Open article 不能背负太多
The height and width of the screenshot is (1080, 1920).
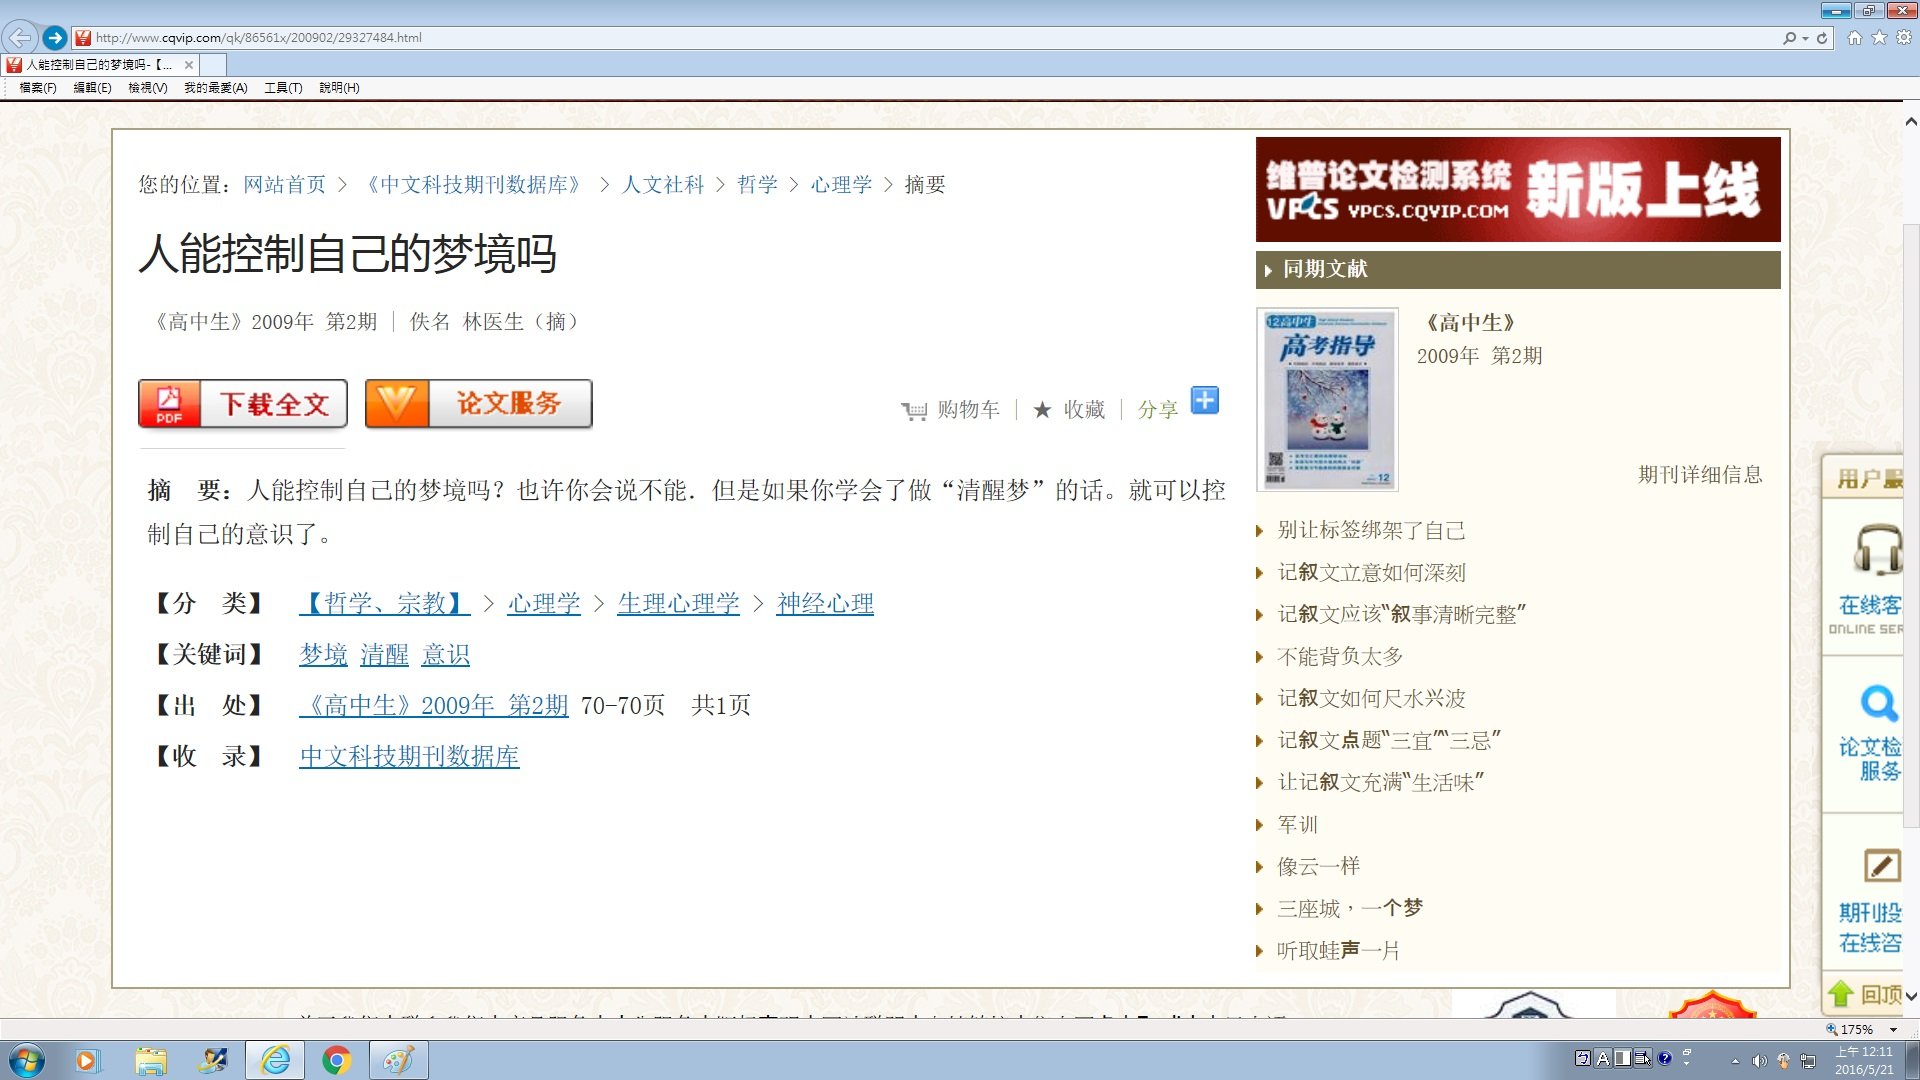1340,657
